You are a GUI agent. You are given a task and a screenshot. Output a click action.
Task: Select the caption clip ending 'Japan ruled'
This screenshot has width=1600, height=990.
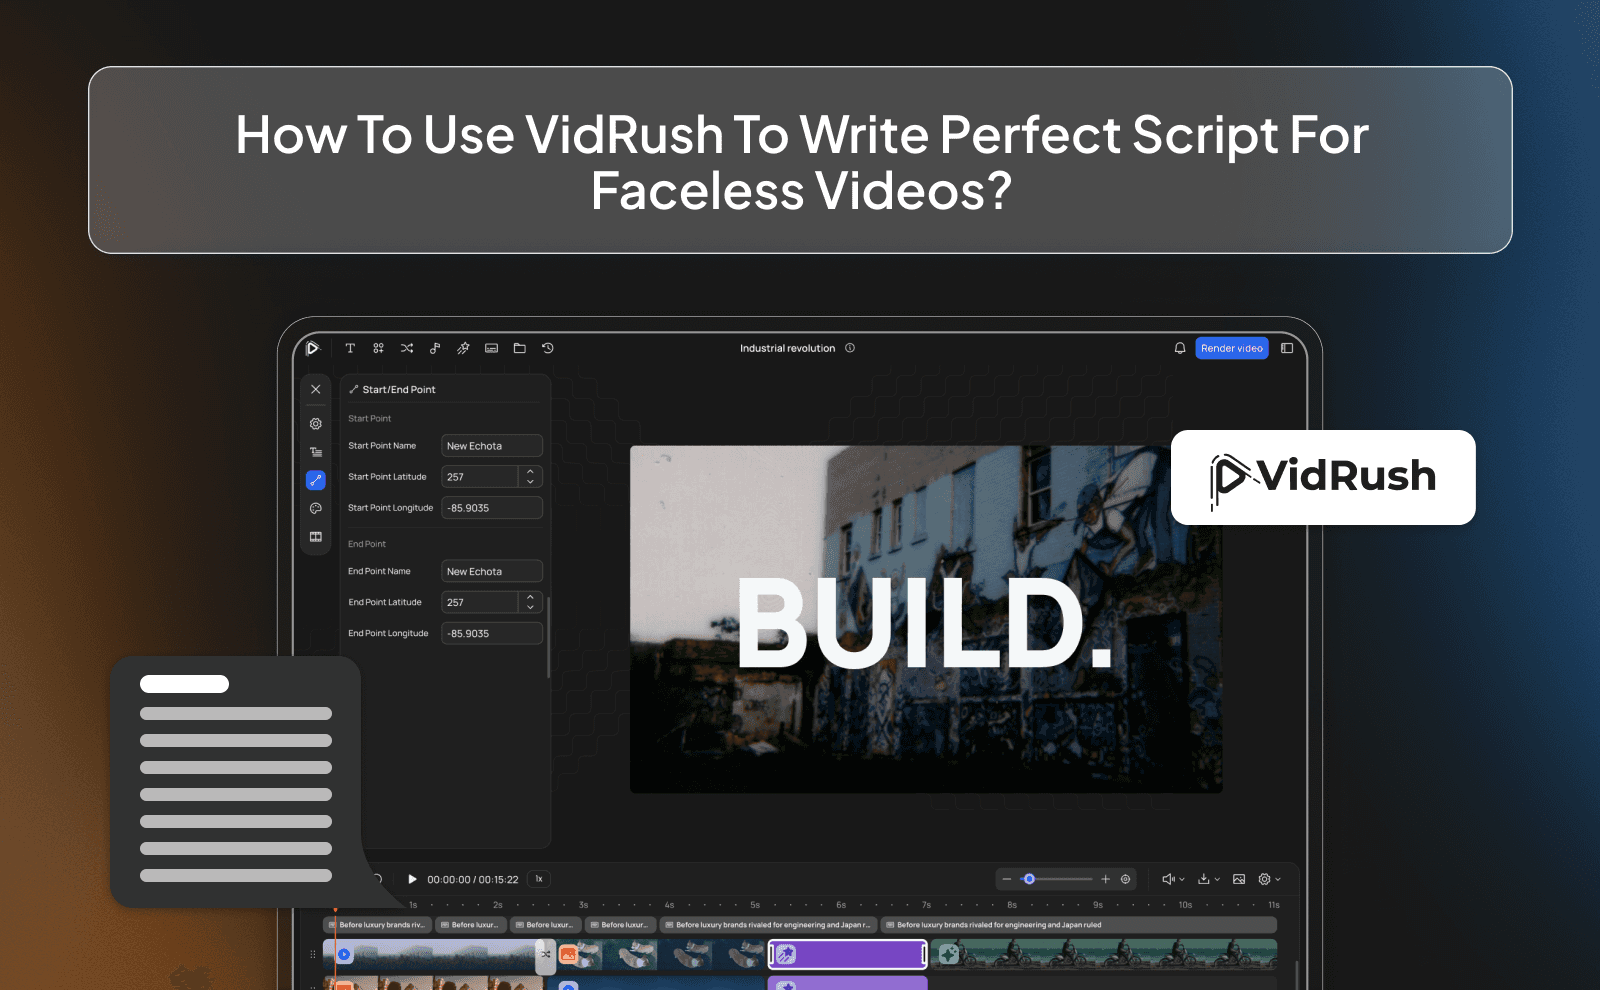tap(1079, 925)
